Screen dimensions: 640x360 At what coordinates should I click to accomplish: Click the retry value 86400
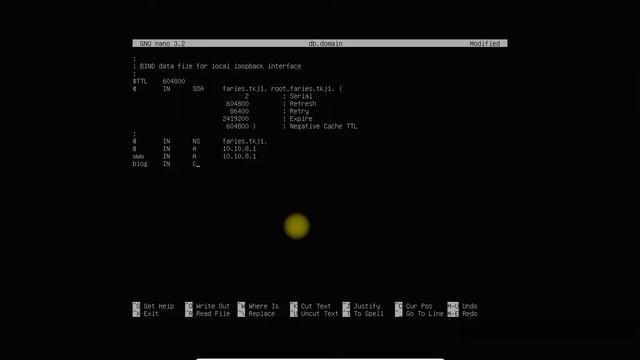(239, 111)
